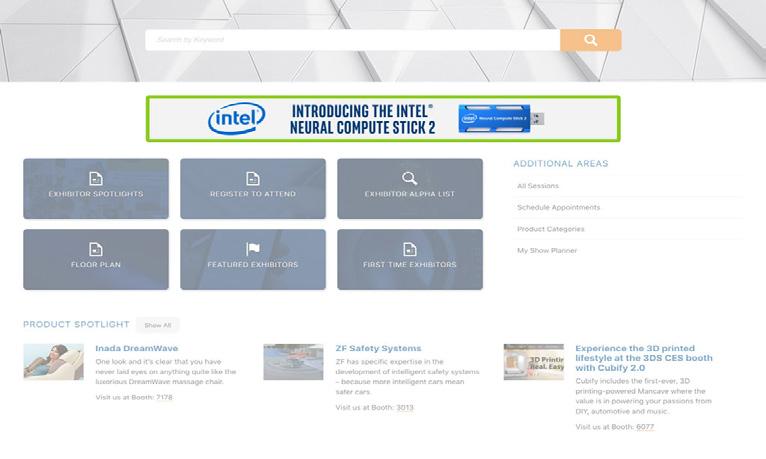Click the Intel logo in the banner
The width and height of the screenshot is (766, 459).
click(236, 119)
